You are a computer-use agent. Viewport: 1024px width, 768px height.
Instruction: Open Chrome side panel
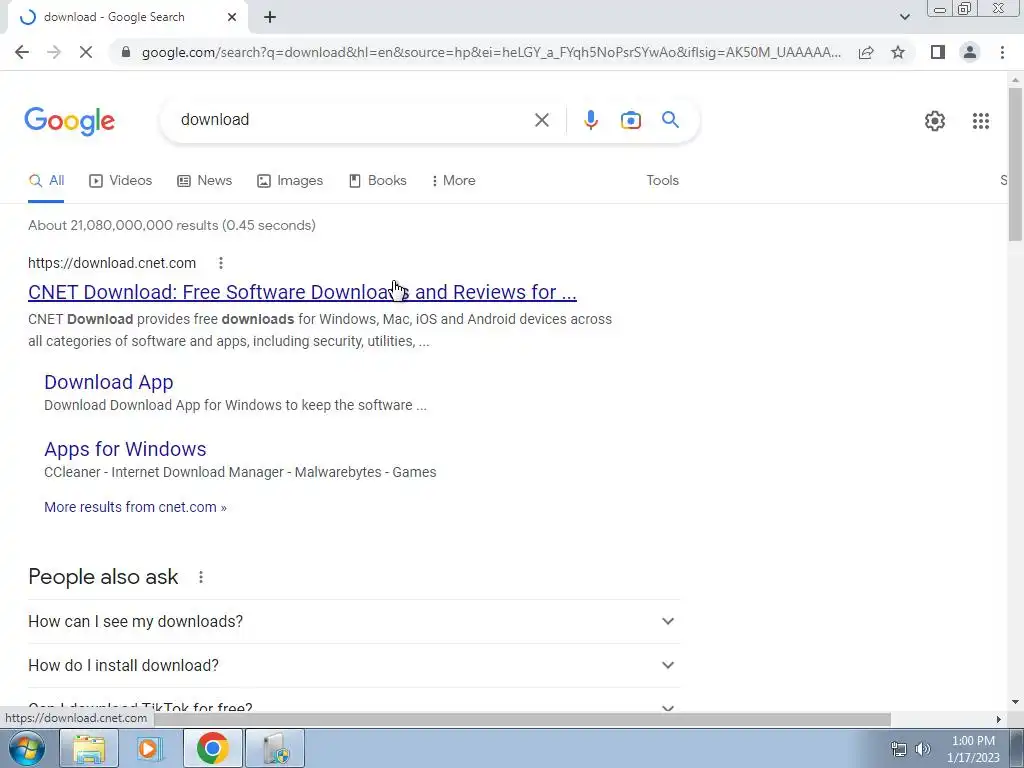coord(938,52)
